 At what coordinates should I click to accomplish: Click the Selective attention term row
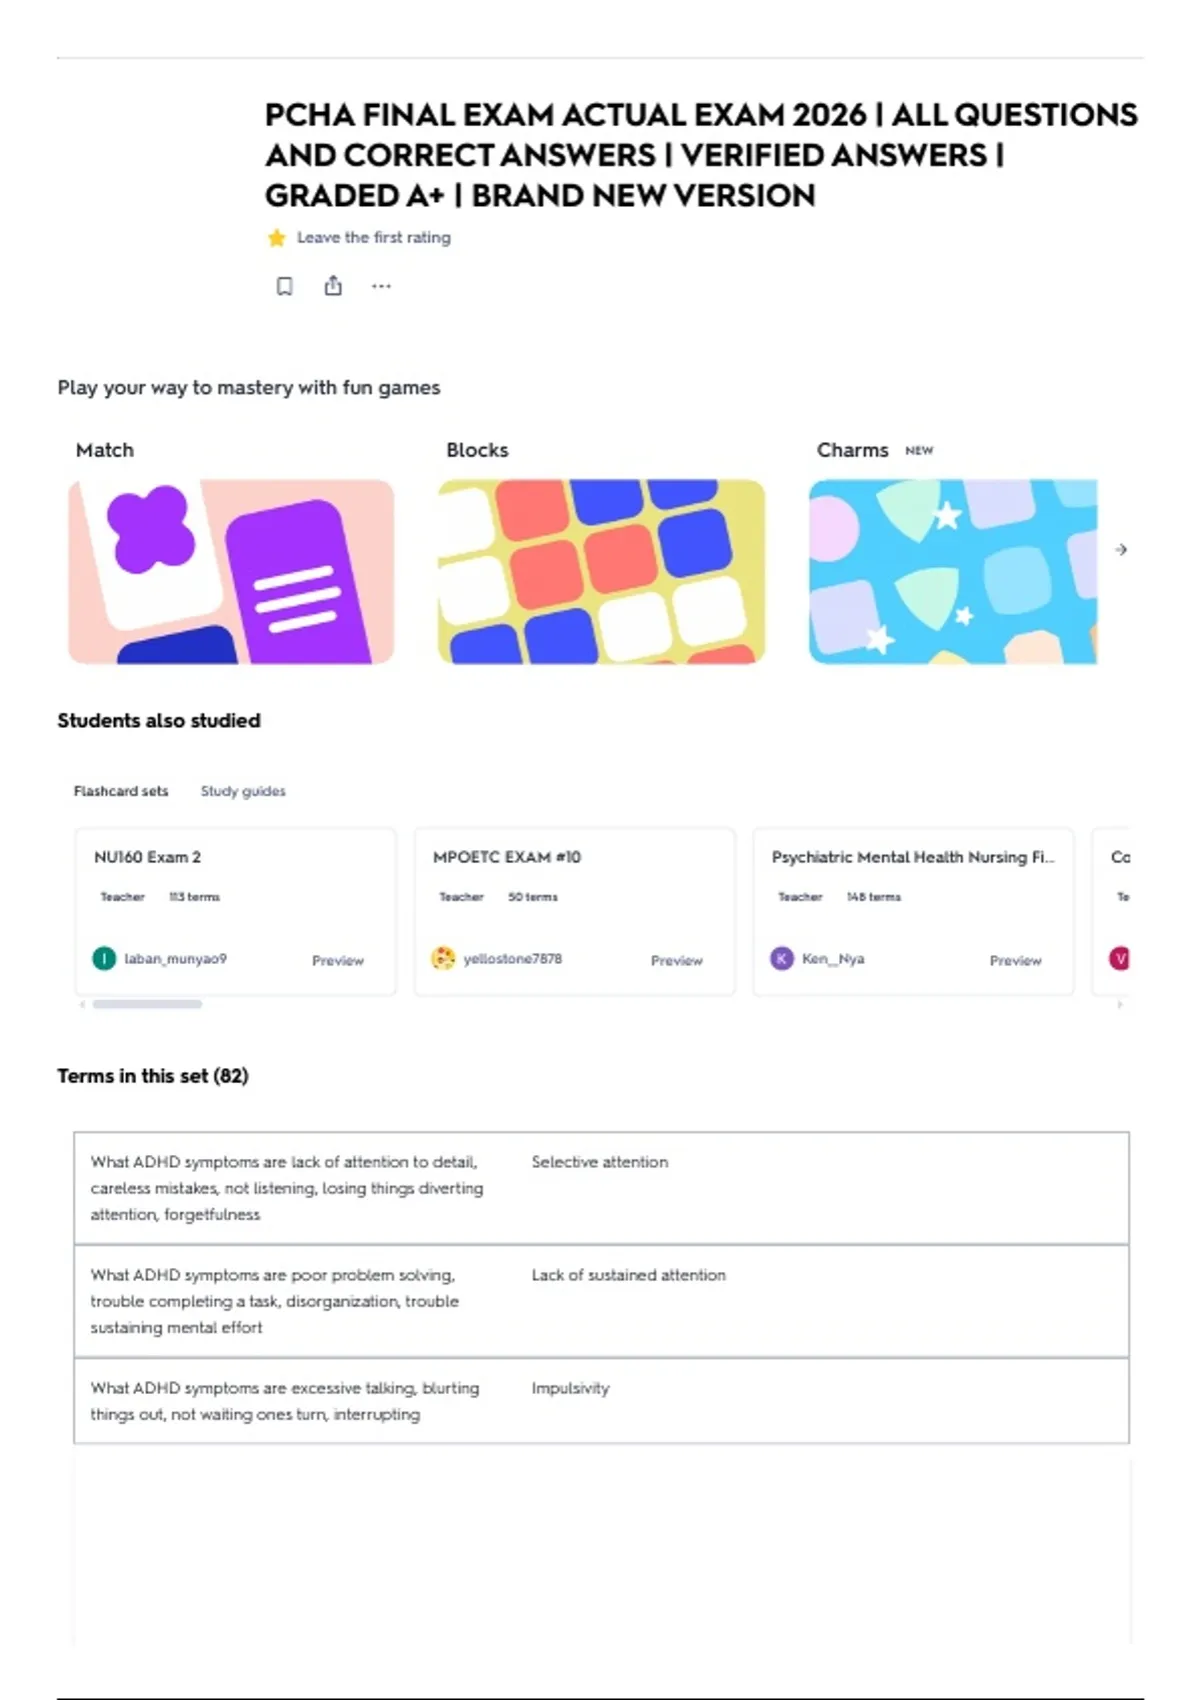[601, 1188]
